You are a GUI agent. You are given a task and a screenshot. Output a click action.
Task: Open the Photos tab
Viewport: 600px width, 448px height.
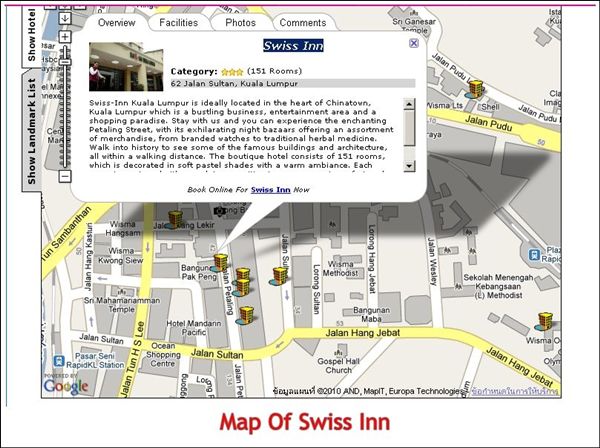point(240,22)
